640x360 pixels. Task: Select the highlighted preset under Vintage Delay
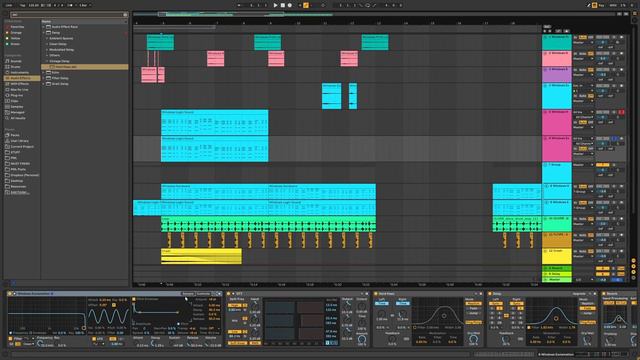(x=85, y=67)
